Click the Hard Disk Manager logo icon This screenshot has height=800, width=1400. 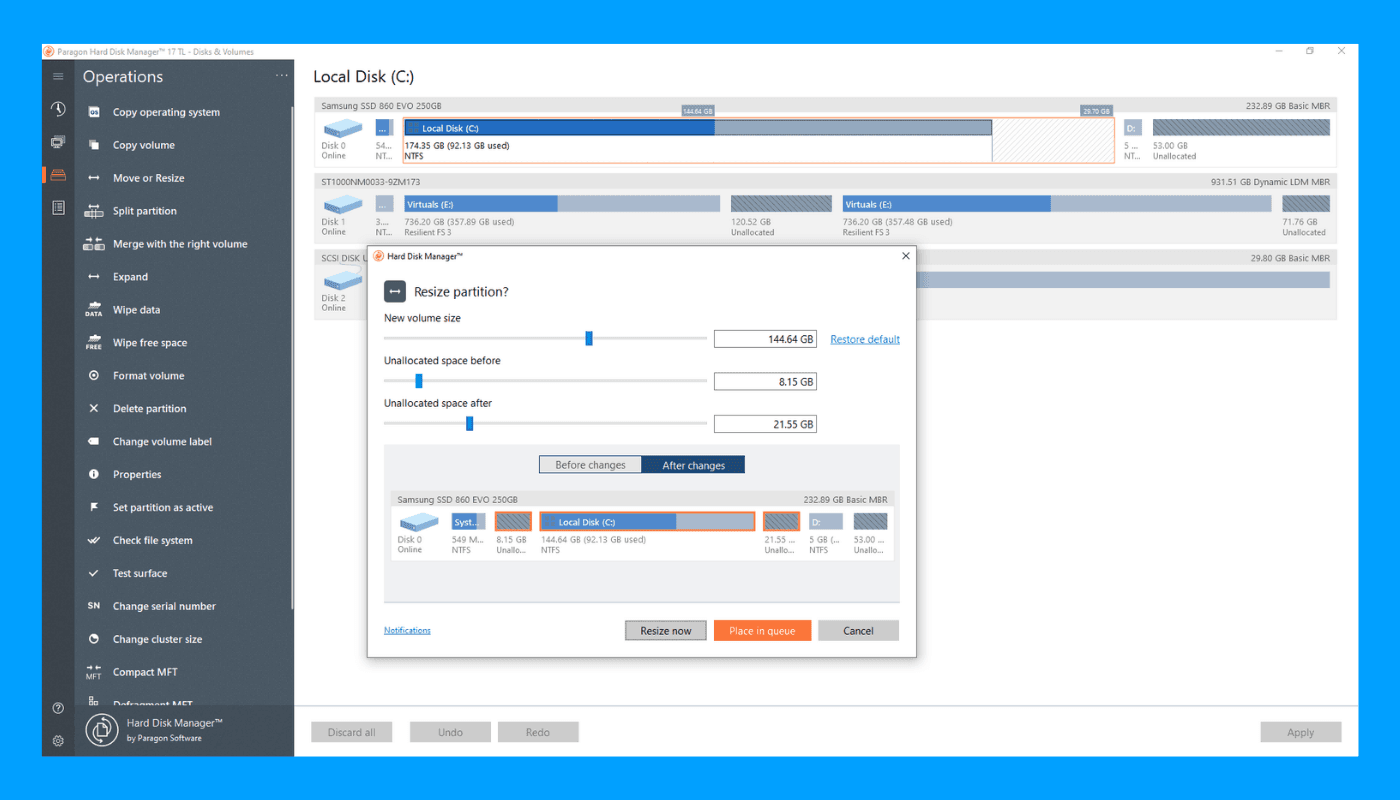point(101,730)
